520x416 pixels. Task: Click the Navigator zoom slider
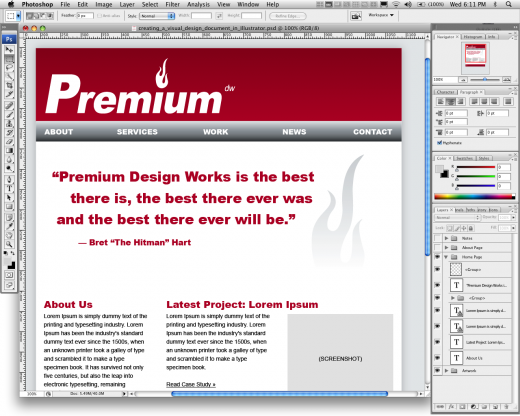coord(485,80)
